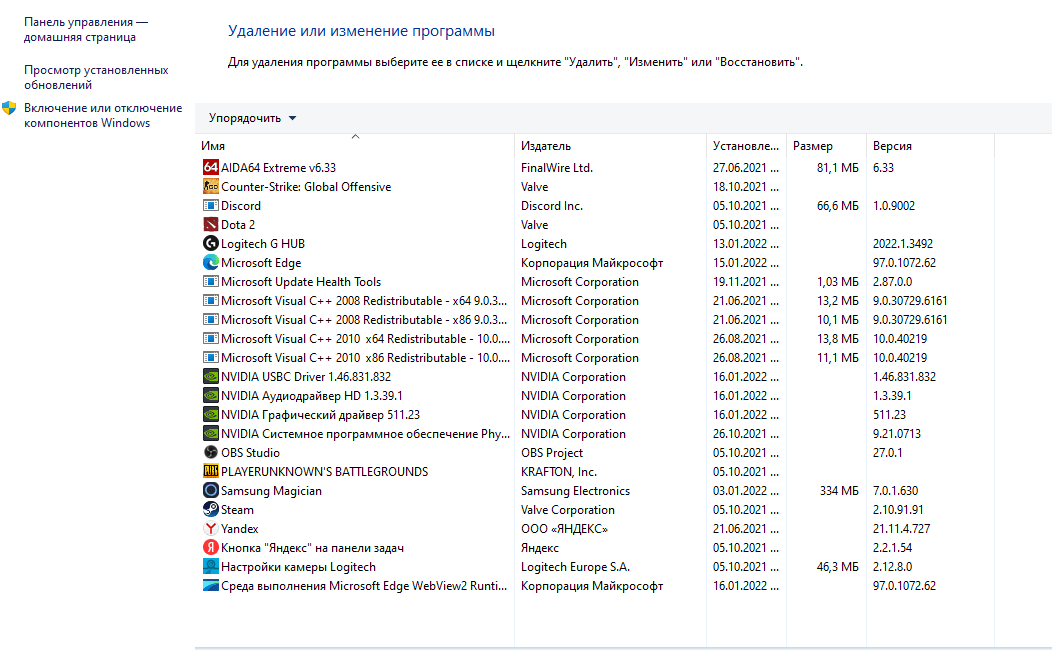This screenshot has height=650, width=1052.
Task: Sort programs by Версия column header
Action: click(x=930, y=146)
